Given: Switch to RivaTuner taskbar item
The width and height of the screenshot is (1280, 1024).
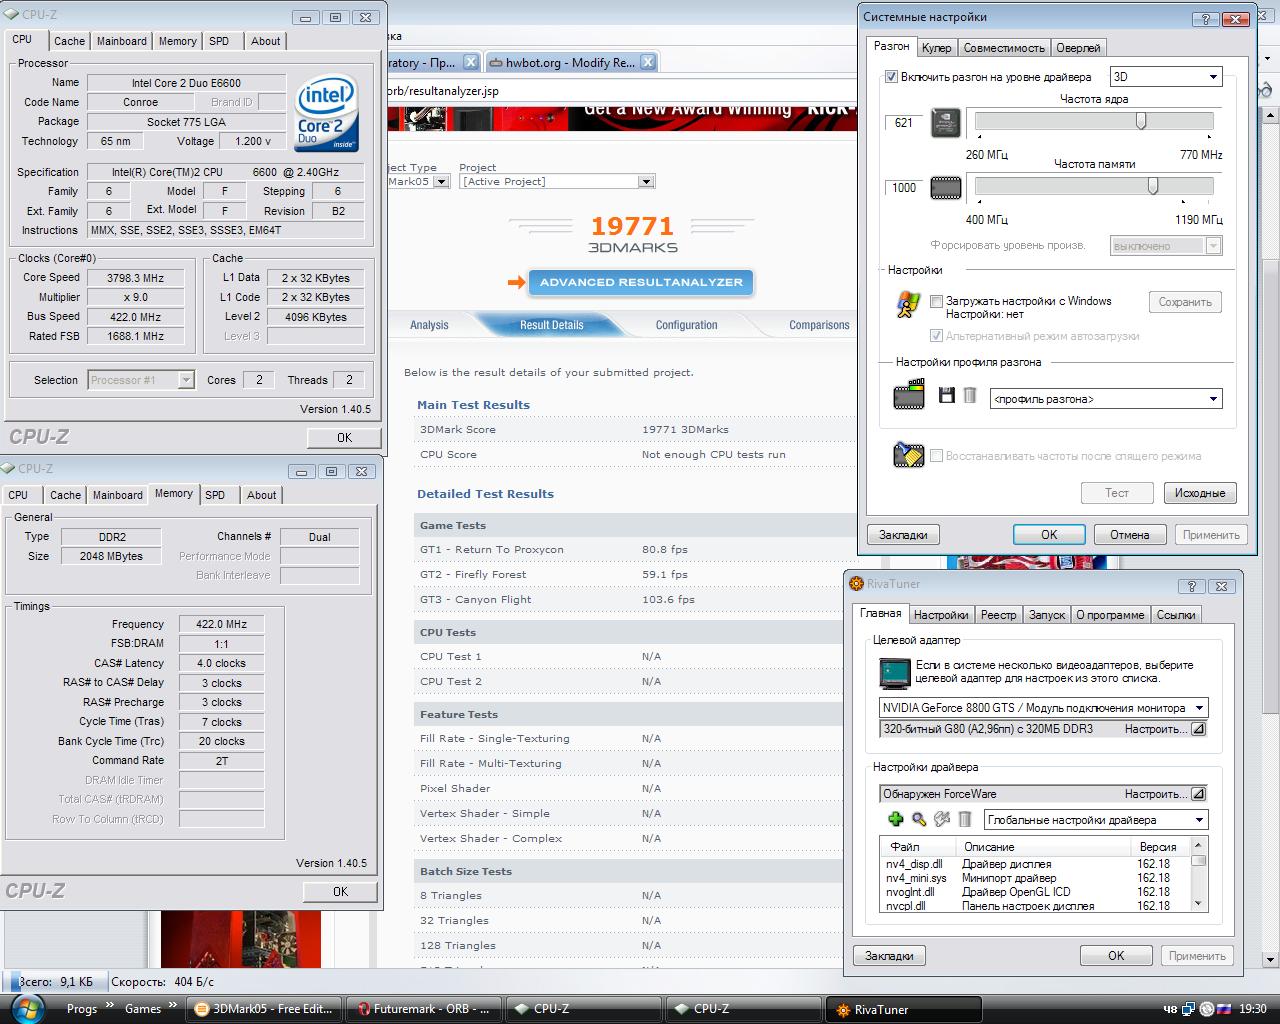Looking at the screenshot, I should click(903, 1009).
